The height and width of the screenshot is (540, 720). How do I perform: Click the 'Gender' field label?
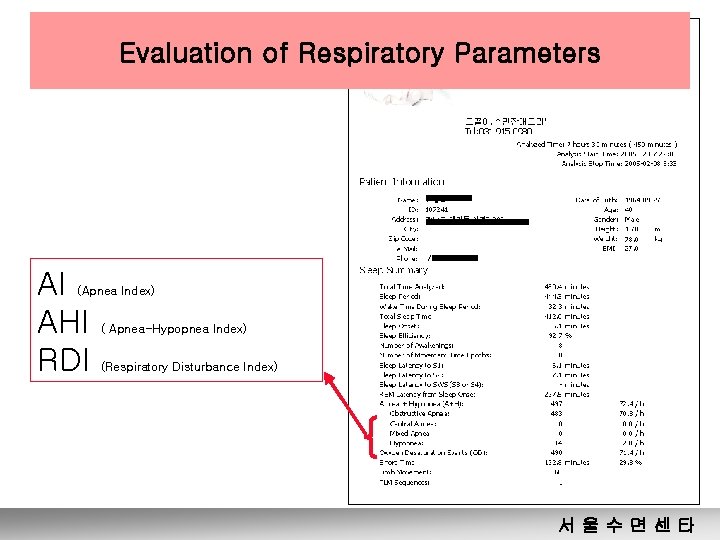click(x=606, y=219)
